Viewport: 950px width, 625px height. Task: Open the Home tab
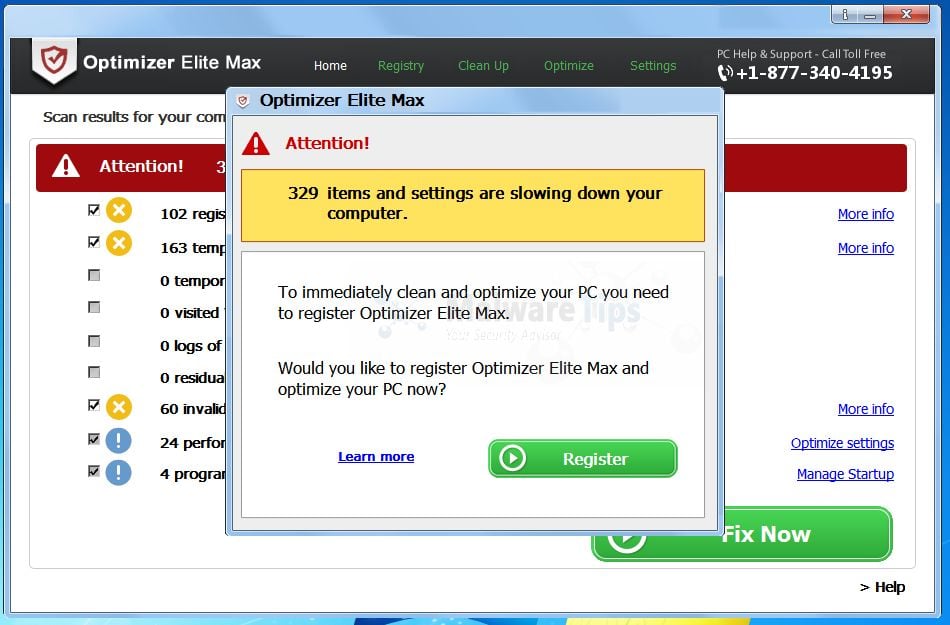[x=330, y=65]
